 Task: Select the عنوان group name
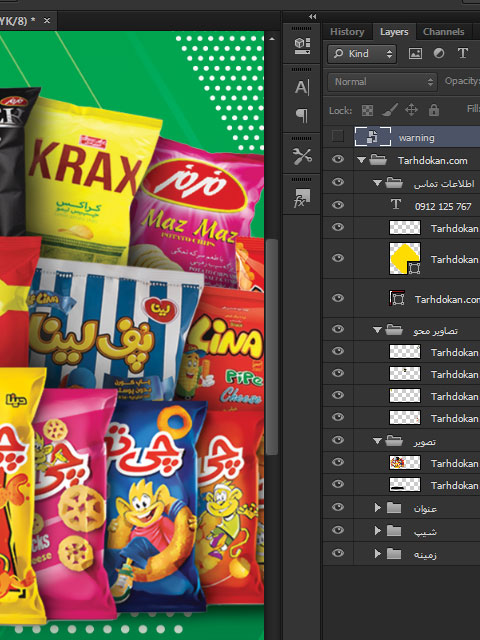pyautogui.click(x=425, y=509)
